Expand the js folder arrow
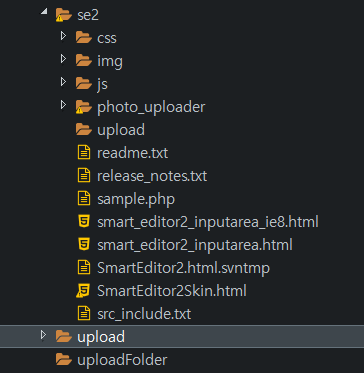 pyautogui.click(x=63, y=81)
